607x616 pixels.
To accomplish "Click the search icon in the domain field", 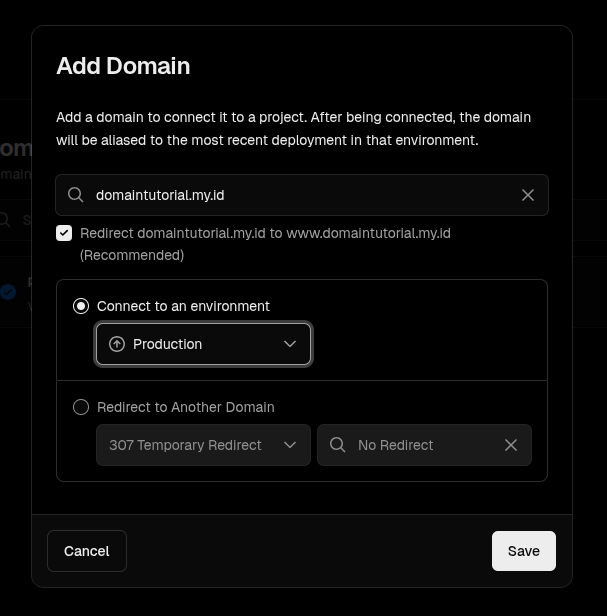I will click(x=76, y=195).
